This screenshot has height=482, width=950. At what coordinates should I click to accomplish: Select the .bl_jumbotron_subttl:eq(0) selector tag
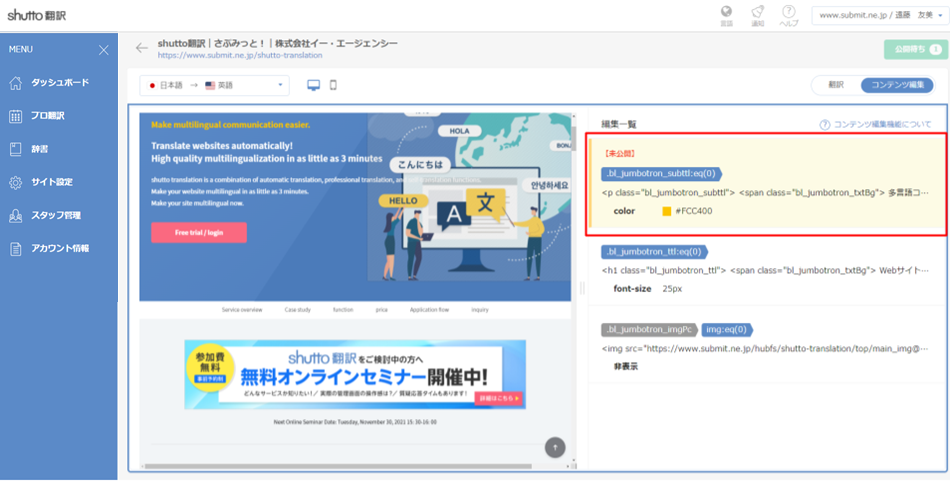click(661, 174)
